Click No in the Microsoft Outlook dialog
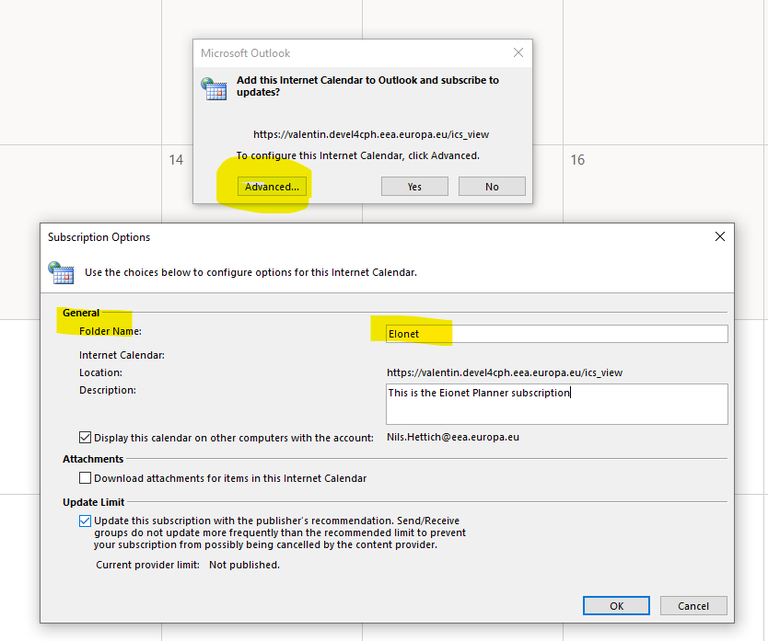This screenshot has height=641, width=768. (492, 187)
